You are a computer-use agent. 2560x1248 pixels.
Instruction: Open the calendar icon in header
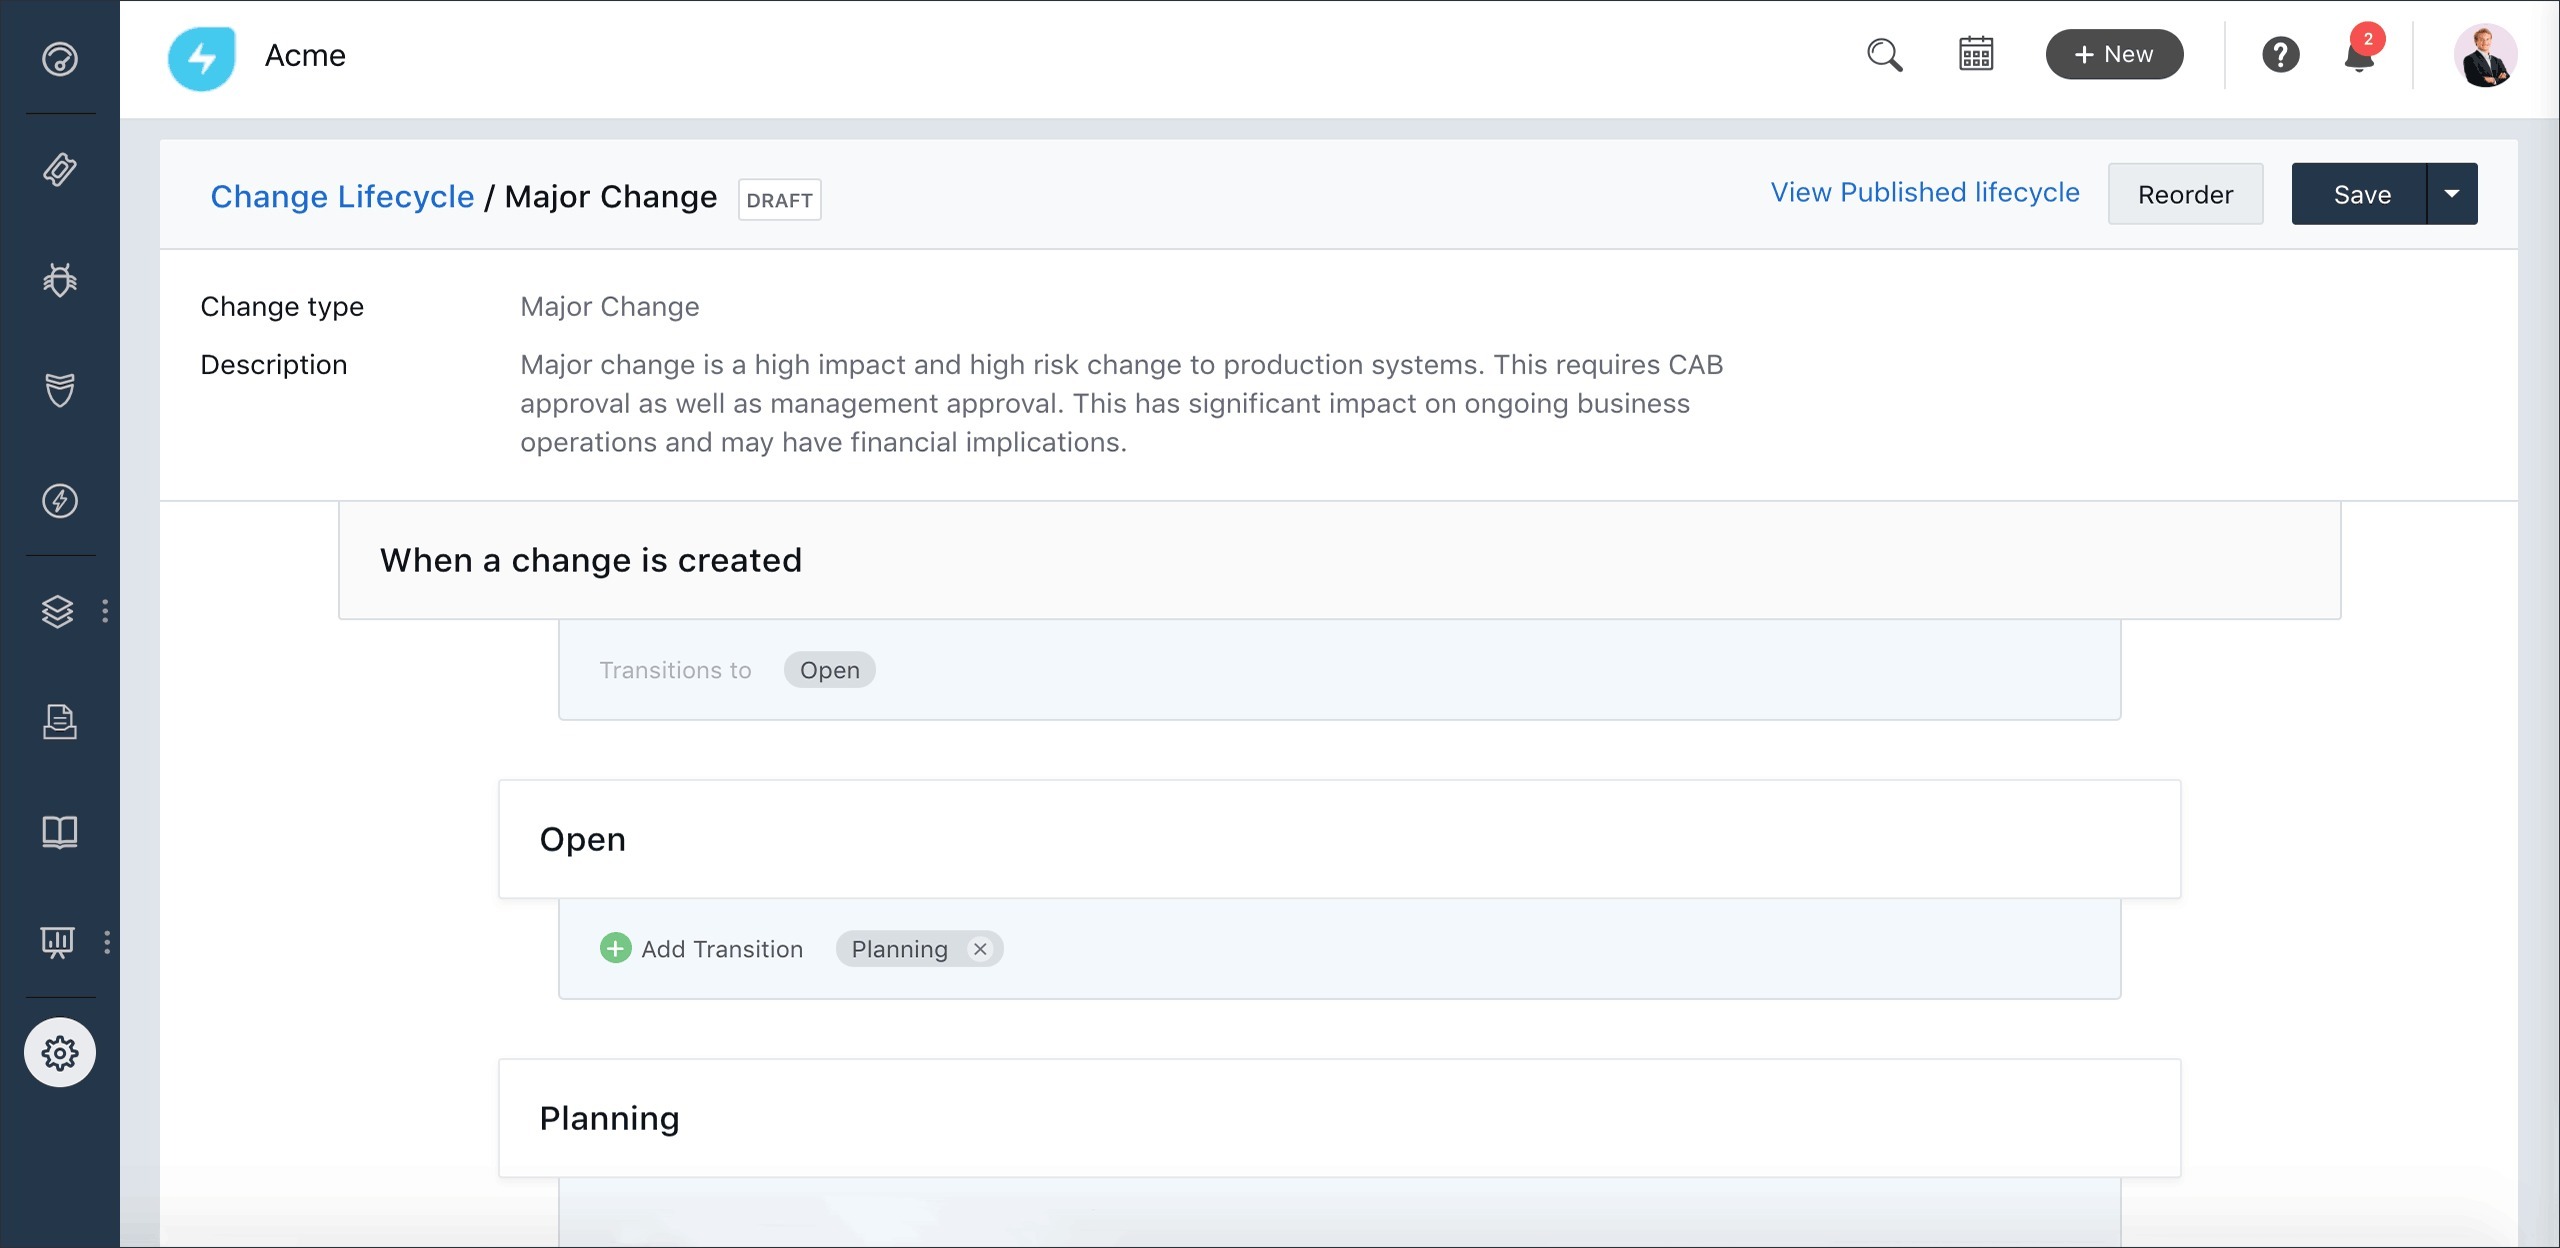[1976, 54]
